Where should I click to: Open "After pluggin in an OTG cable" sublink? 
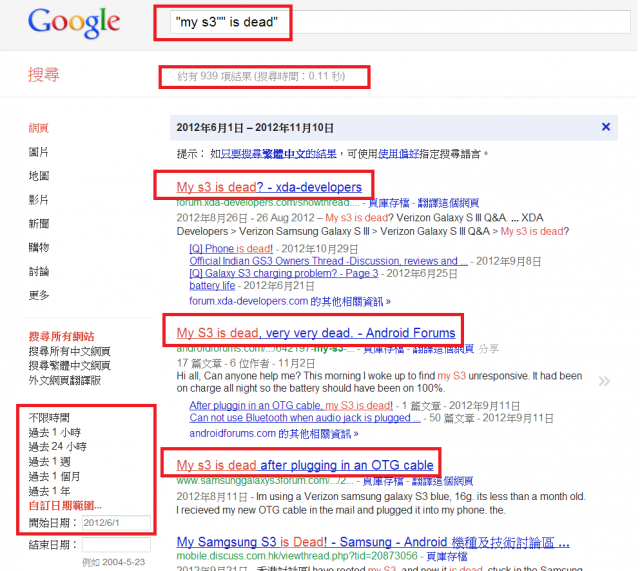click(291, 405)
